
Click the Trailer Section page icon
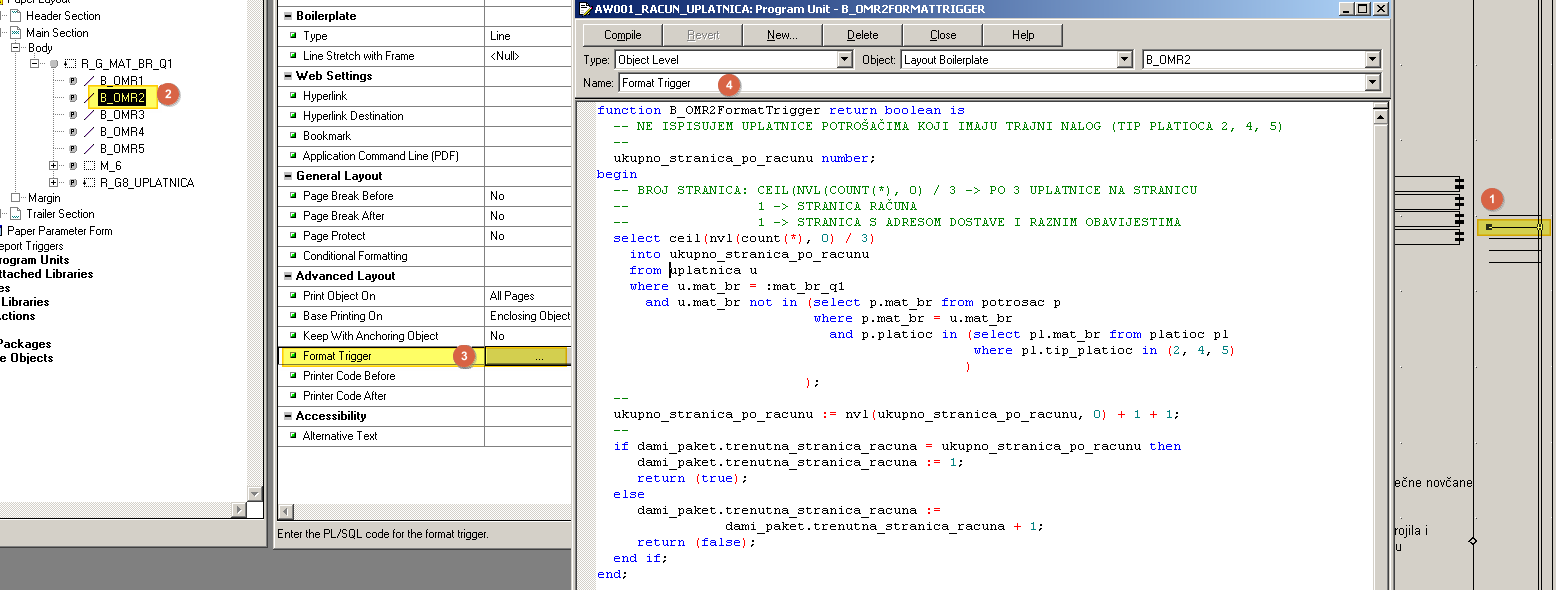tap(15, 214)
